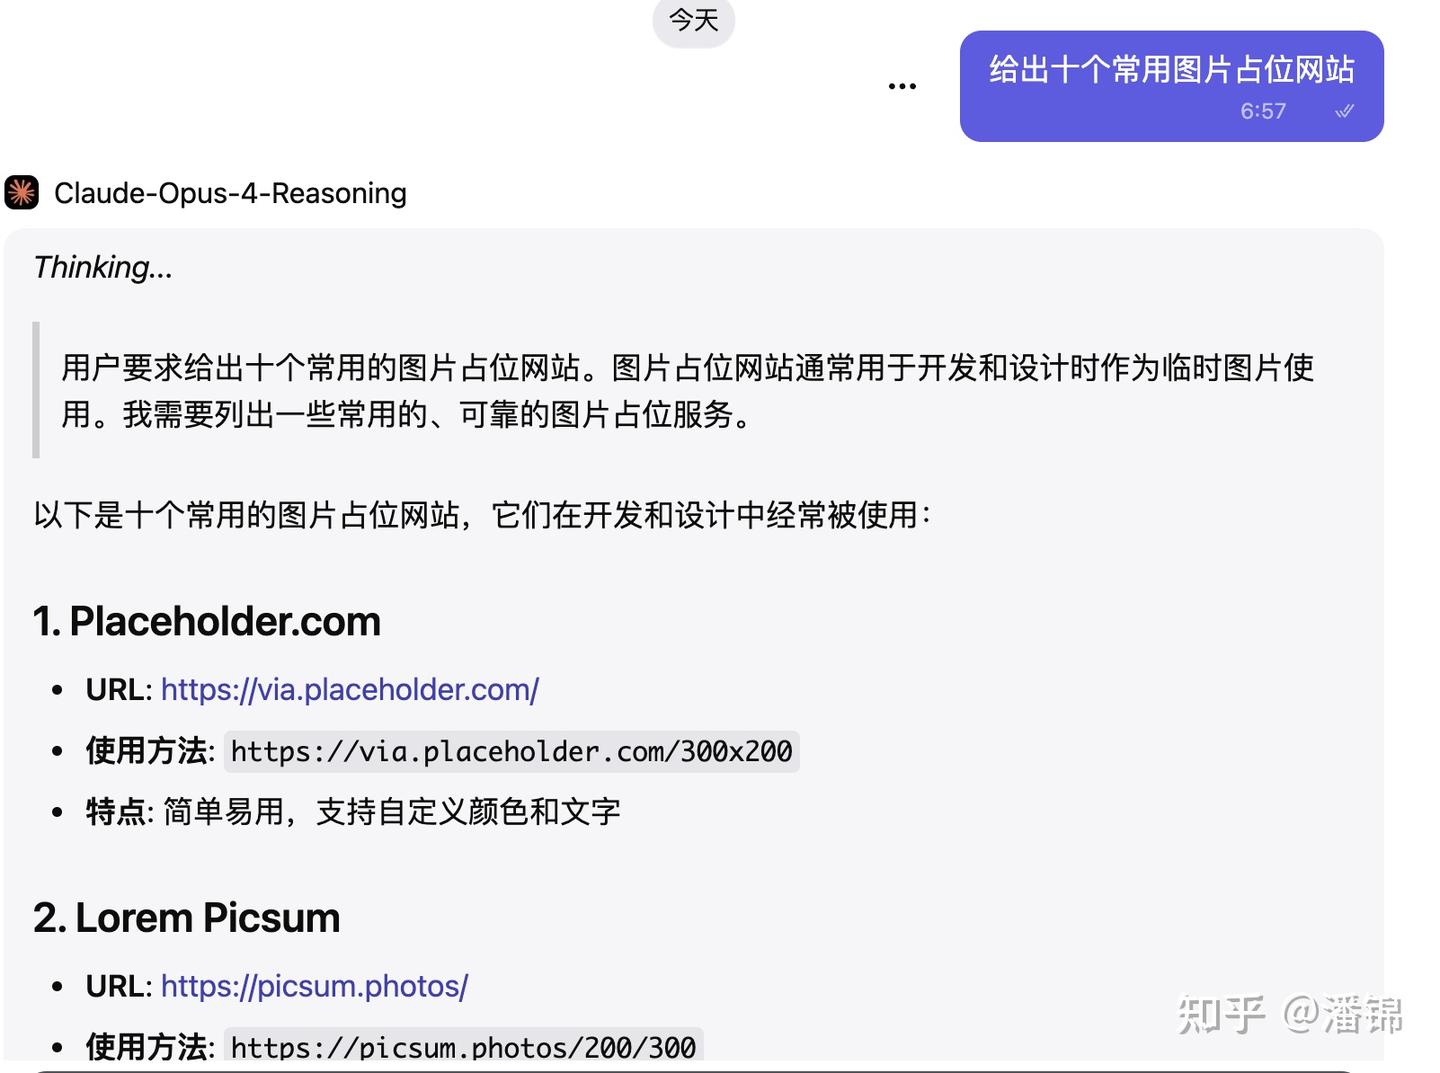Open the link https://via.placeholder.com/
Image resolution: width=1440 pixels, height=1073 pixels.
(349, 690)
